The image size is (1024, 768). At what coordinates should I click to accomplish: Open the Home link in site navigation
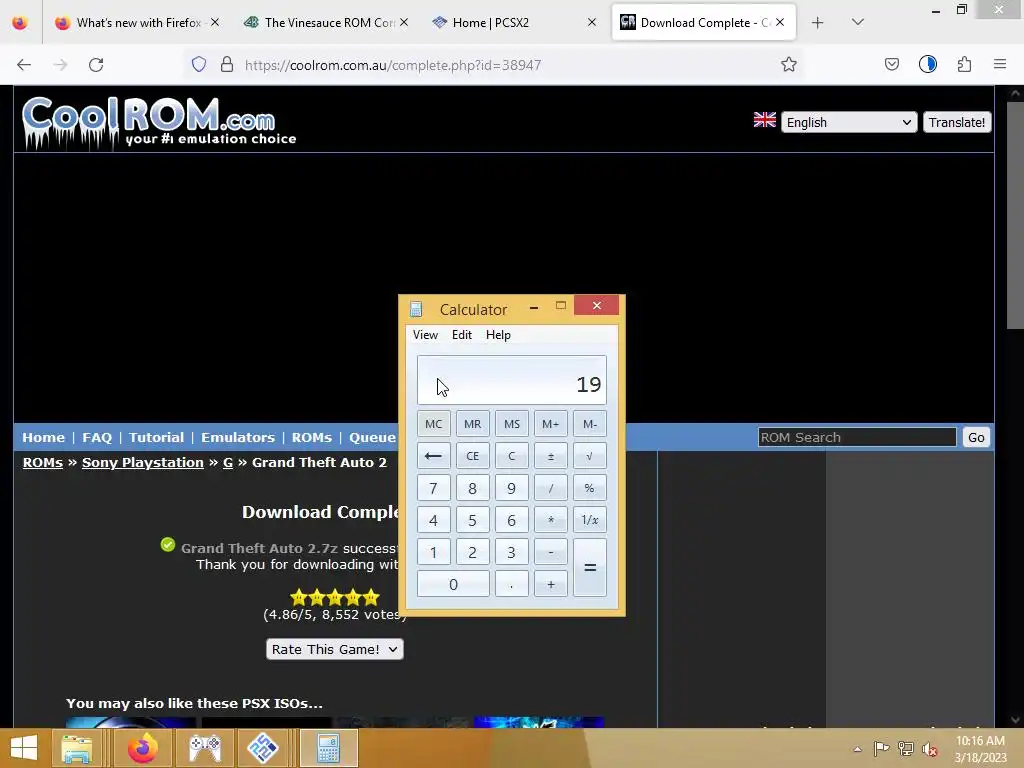coord(43,438)
